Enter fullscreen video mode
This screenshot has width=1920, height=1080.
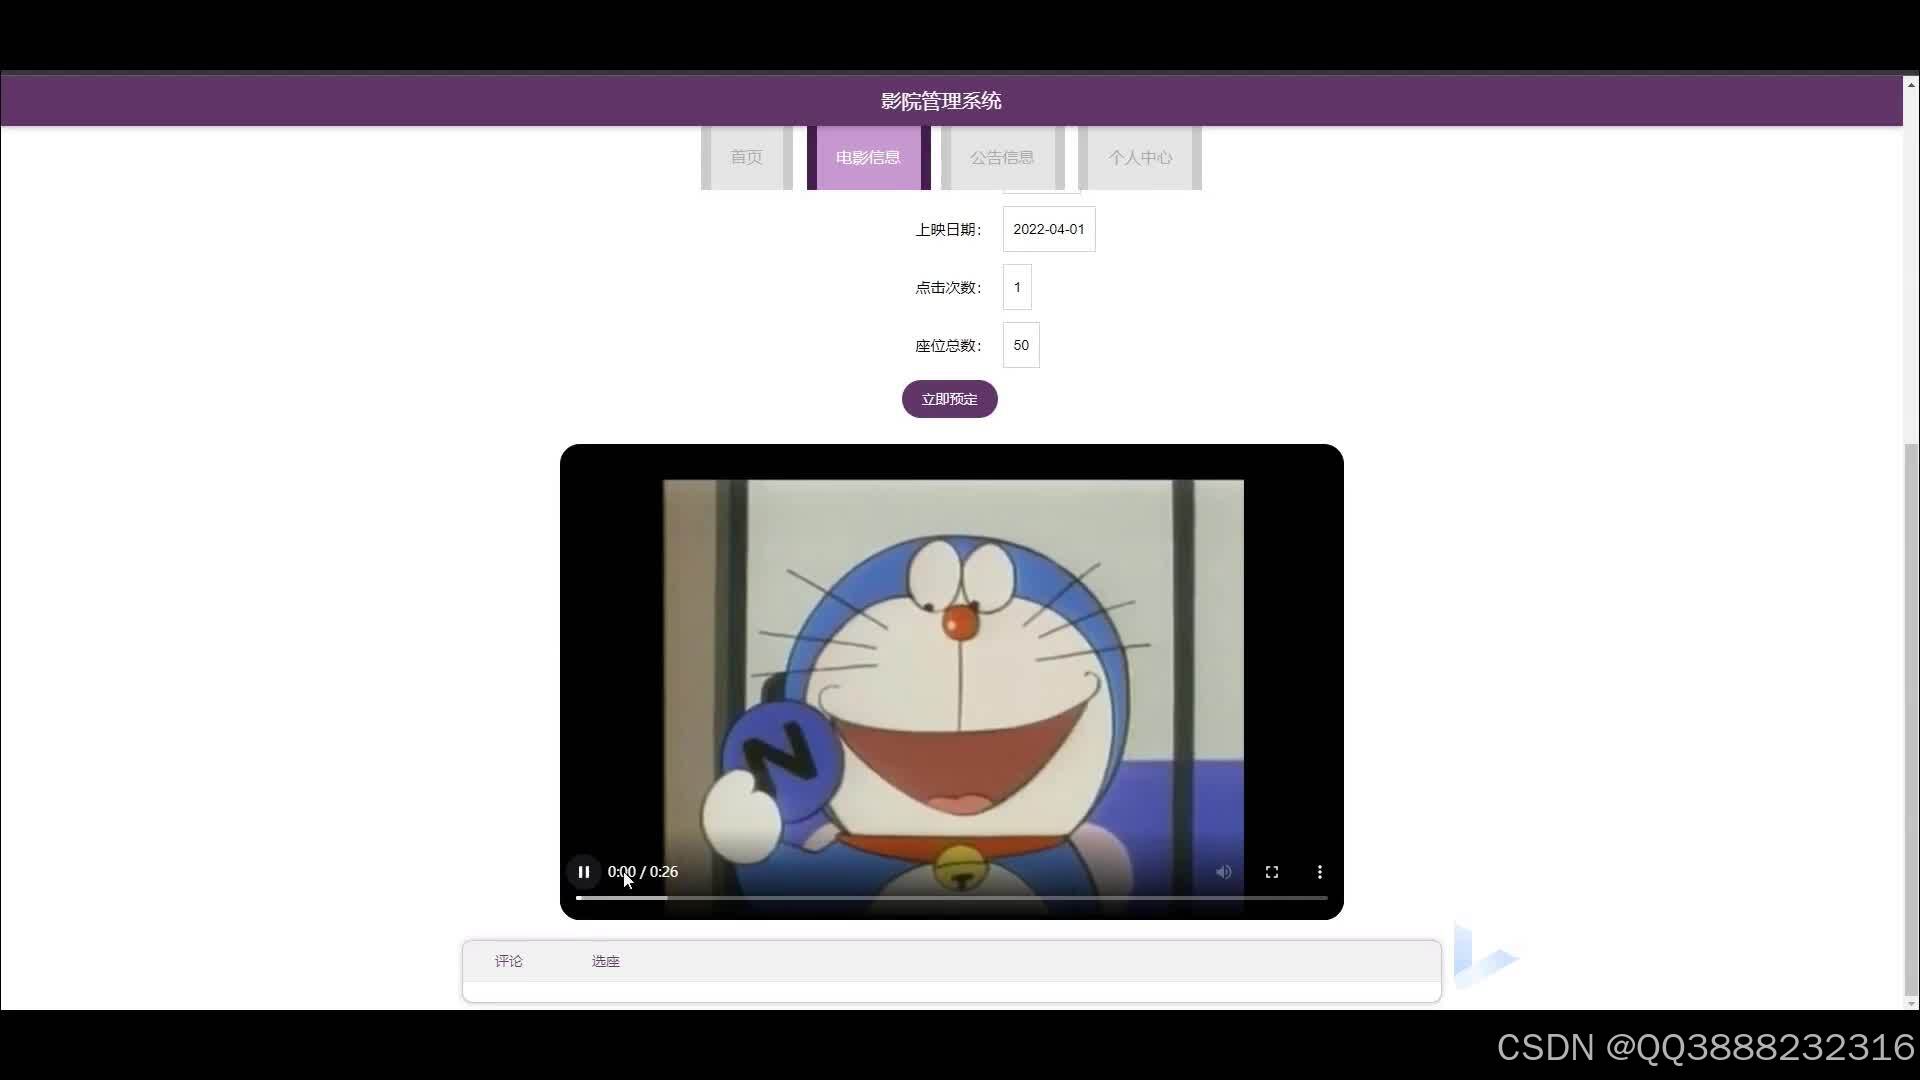coord(1272,872)
